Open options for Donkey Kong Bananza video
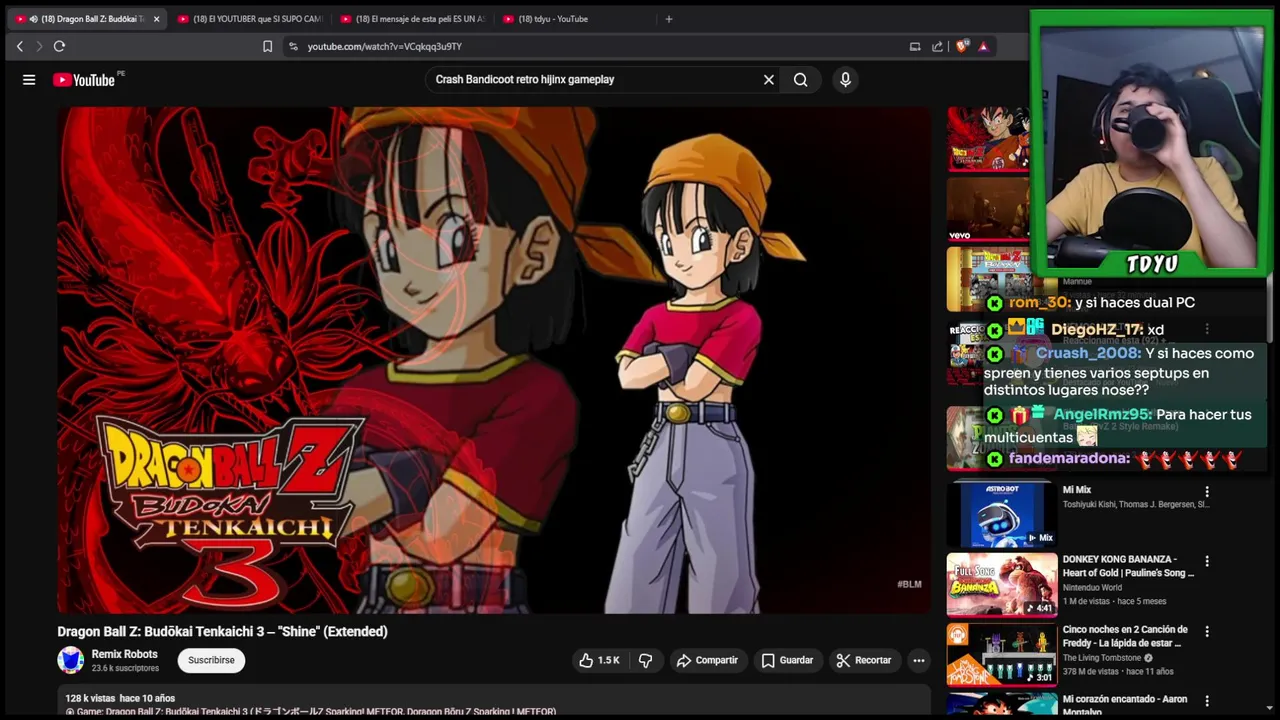The height and width of the screenshot is (720, 1280). point(1207,562)
